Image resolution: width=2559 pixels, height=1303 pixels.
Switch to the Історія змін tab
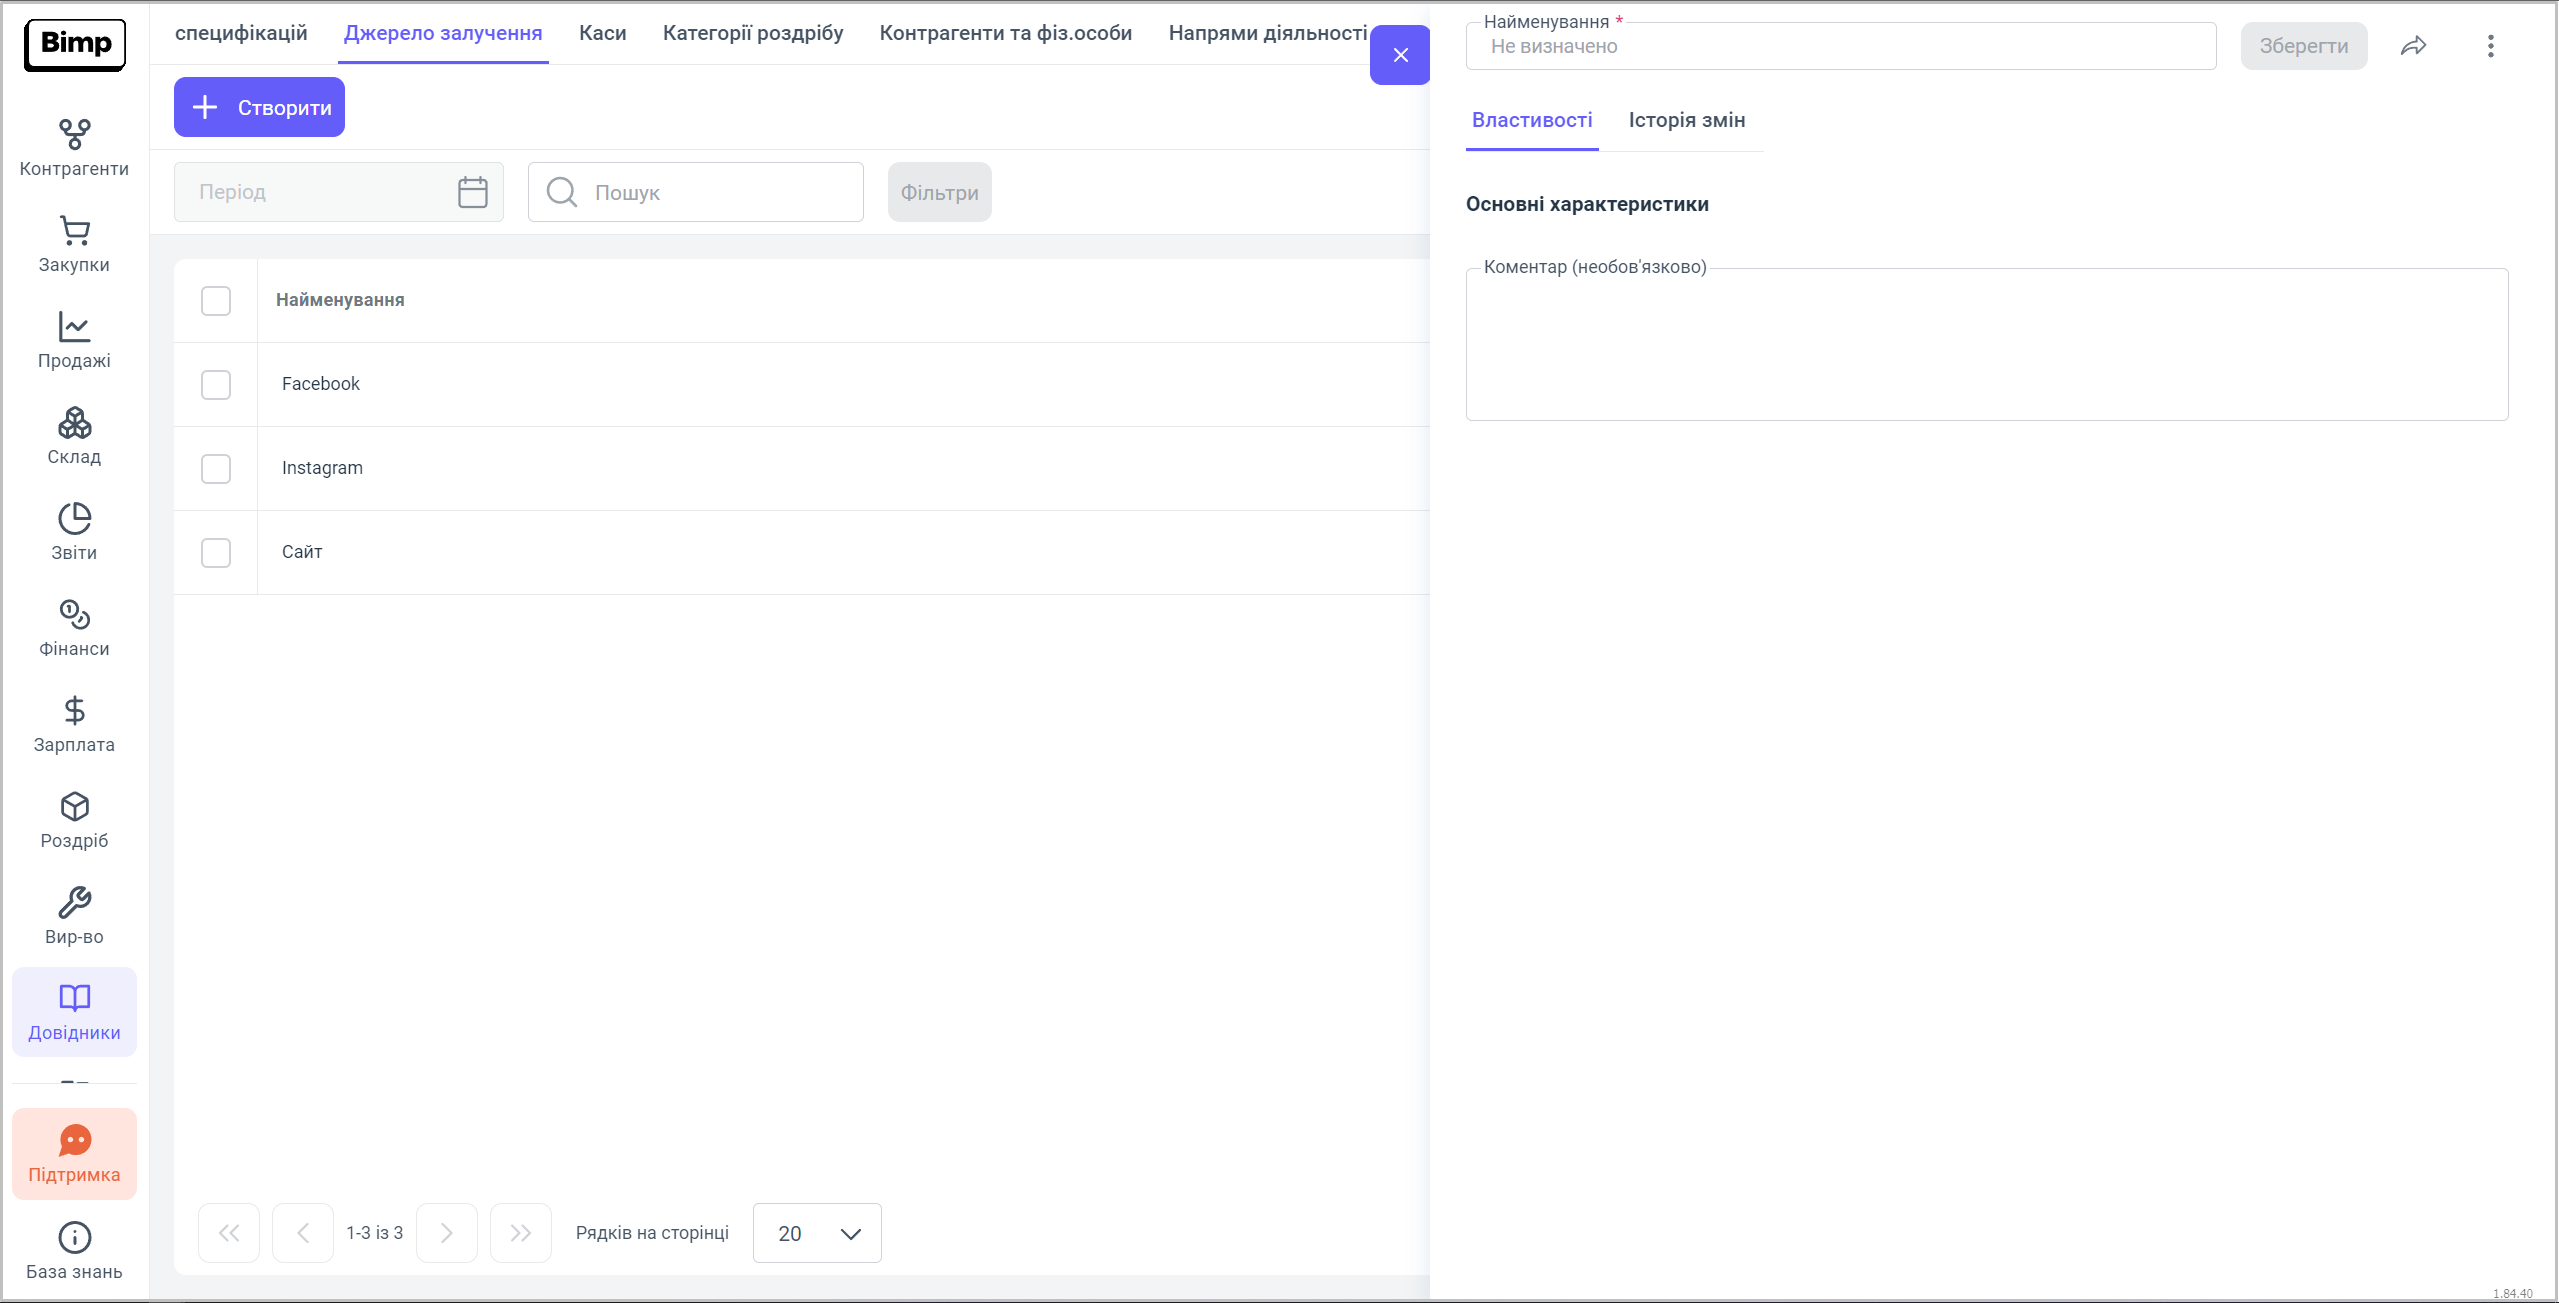coord(1686,120)
